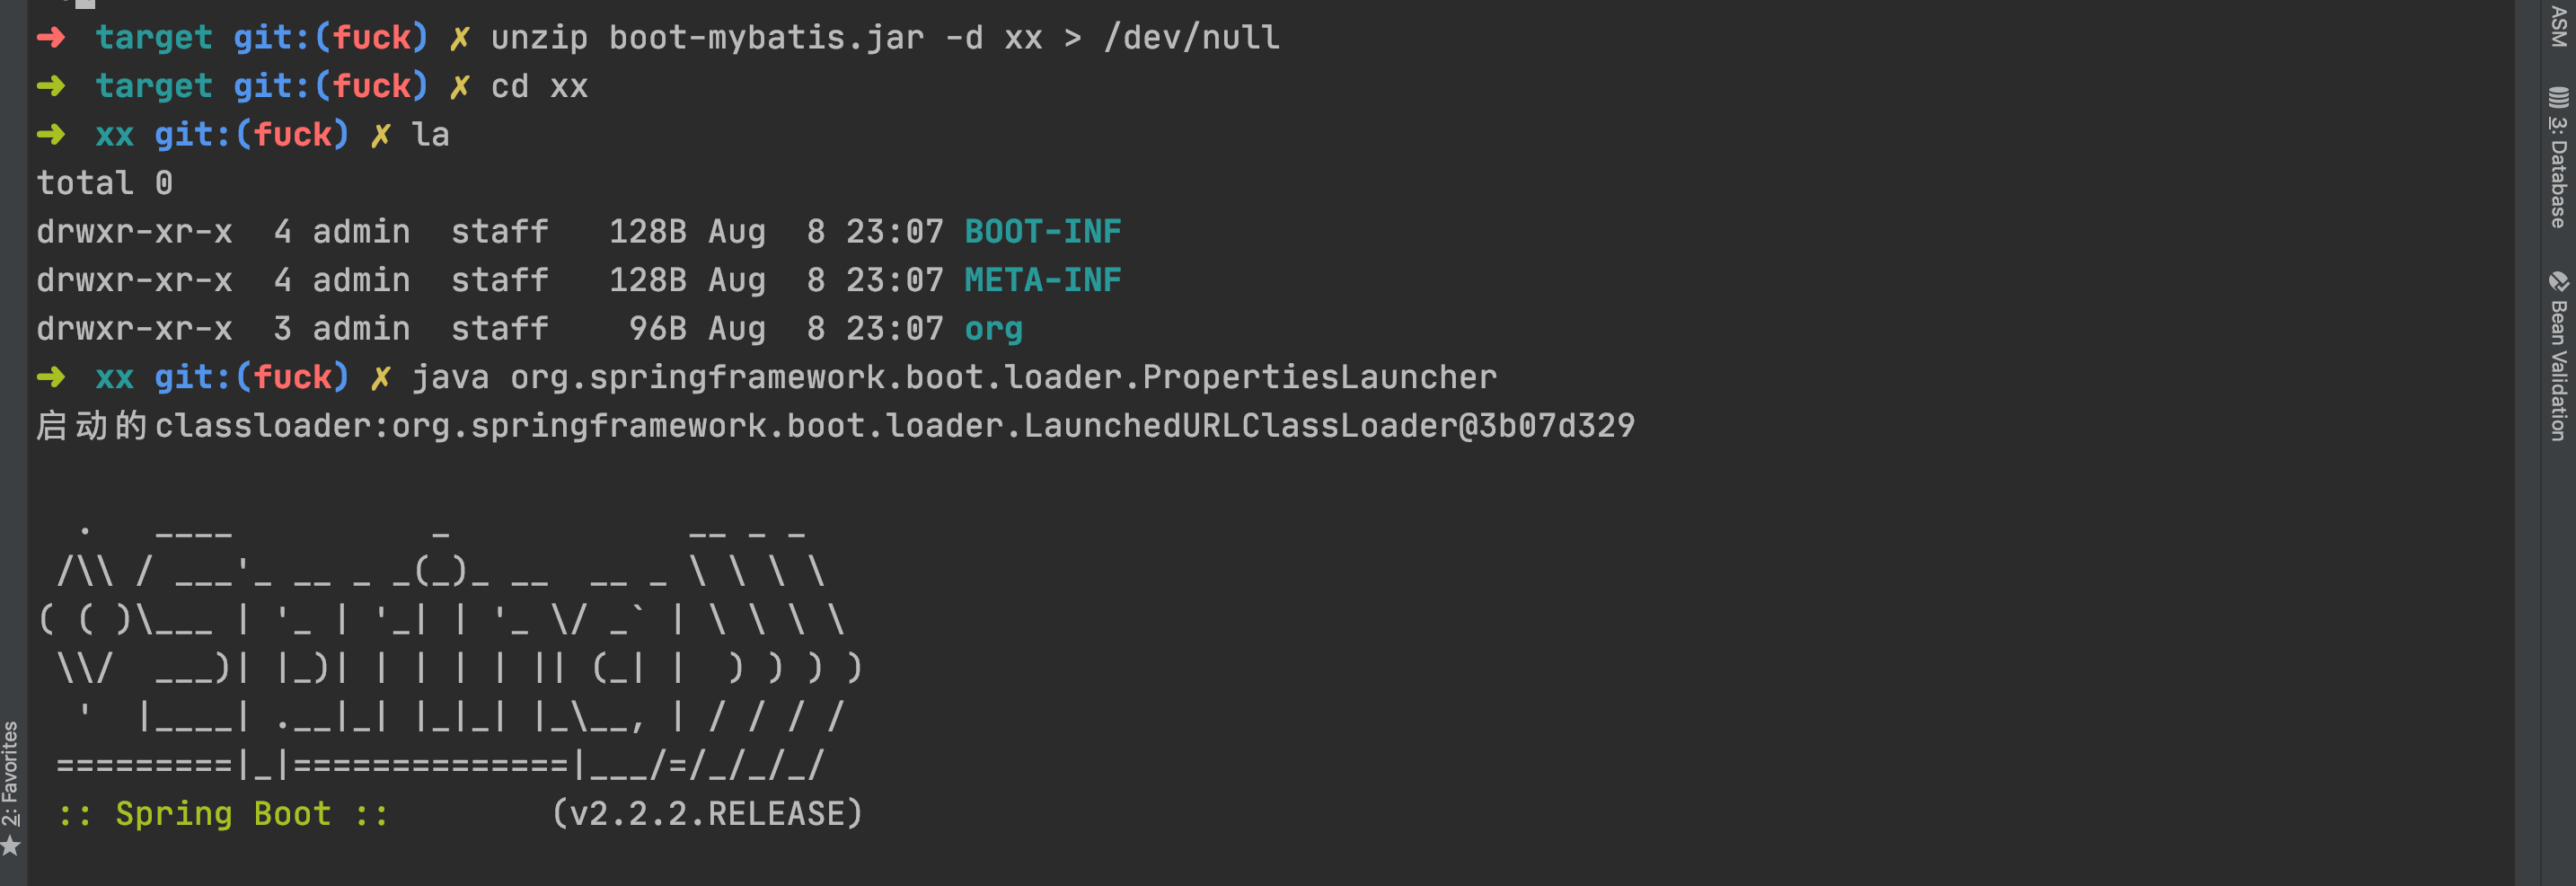Click the Favorites star icon
Screen dimensions: 2576x886
point(10,846)
